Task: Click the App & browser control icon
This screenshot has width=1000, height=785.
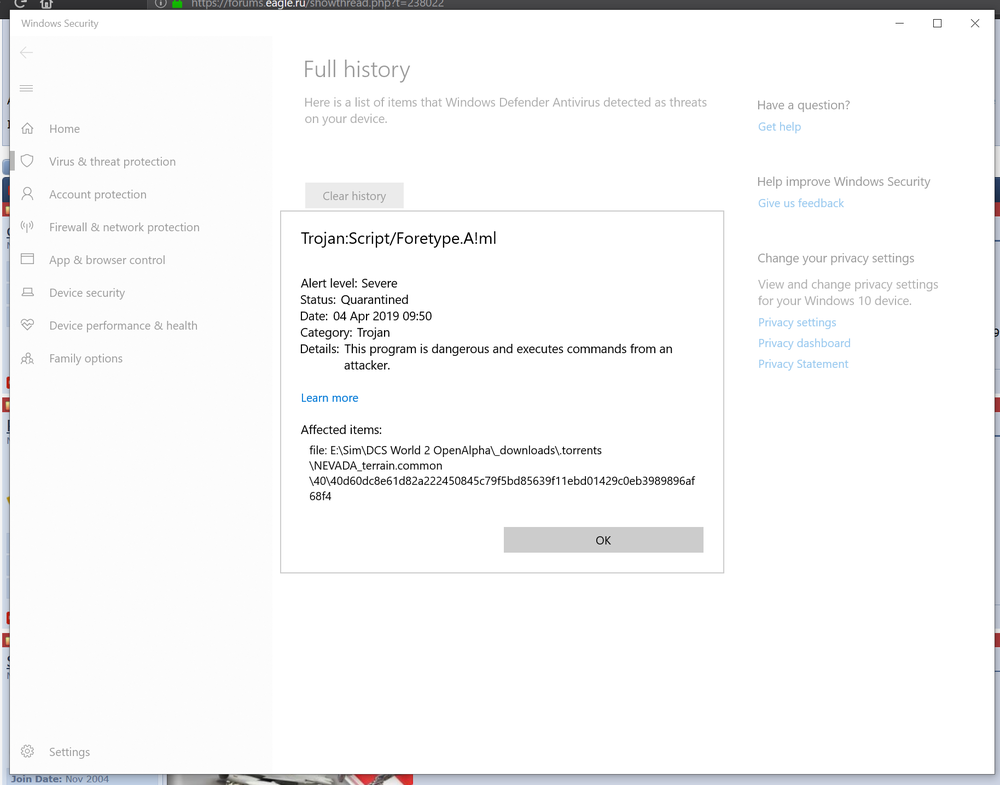Action: pos(27,260)
